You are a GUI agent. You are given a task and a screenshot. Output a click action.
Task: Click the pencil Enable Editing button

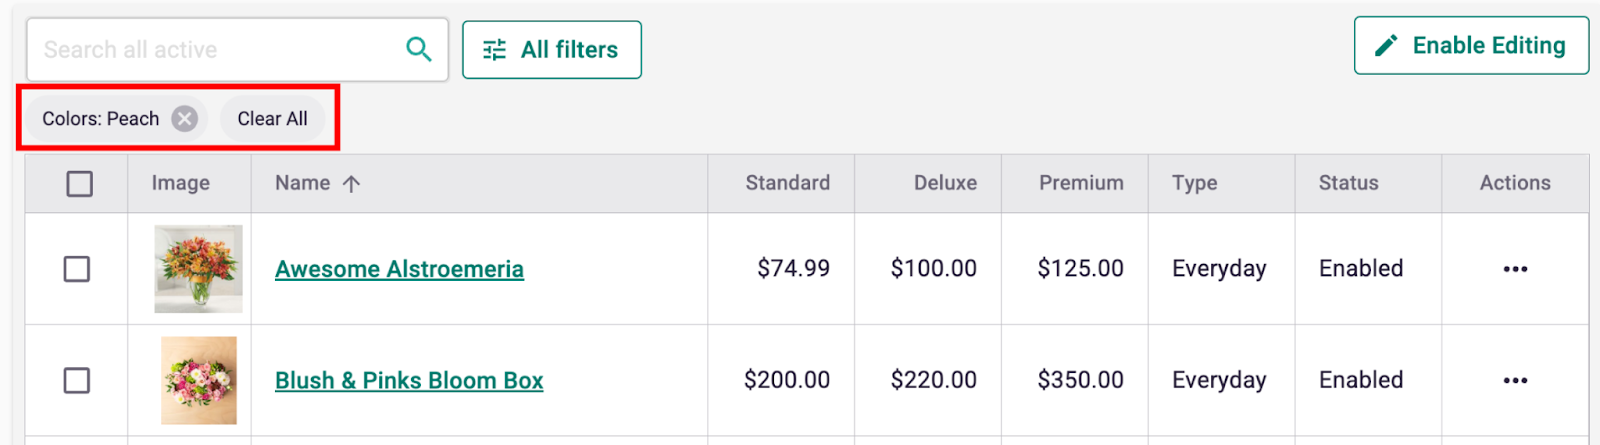point(1470,46)
